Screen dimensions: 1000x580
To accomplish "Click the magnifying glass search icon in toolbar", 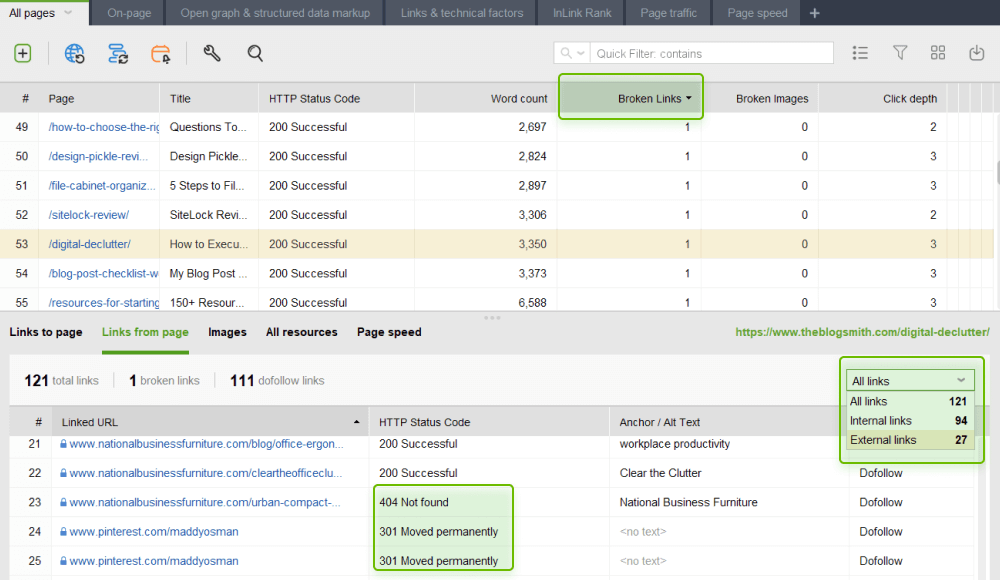I will pyautogui.click(x=255, y=54).
